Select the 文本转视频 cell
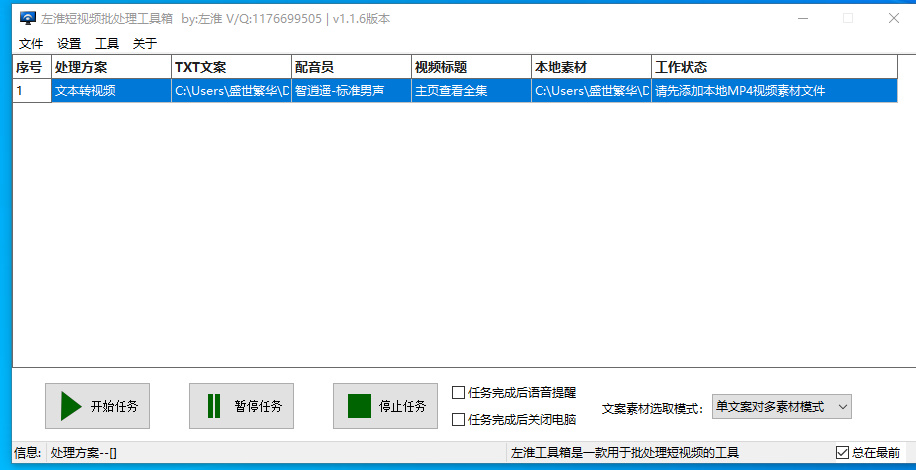 [x=112, y=91]
